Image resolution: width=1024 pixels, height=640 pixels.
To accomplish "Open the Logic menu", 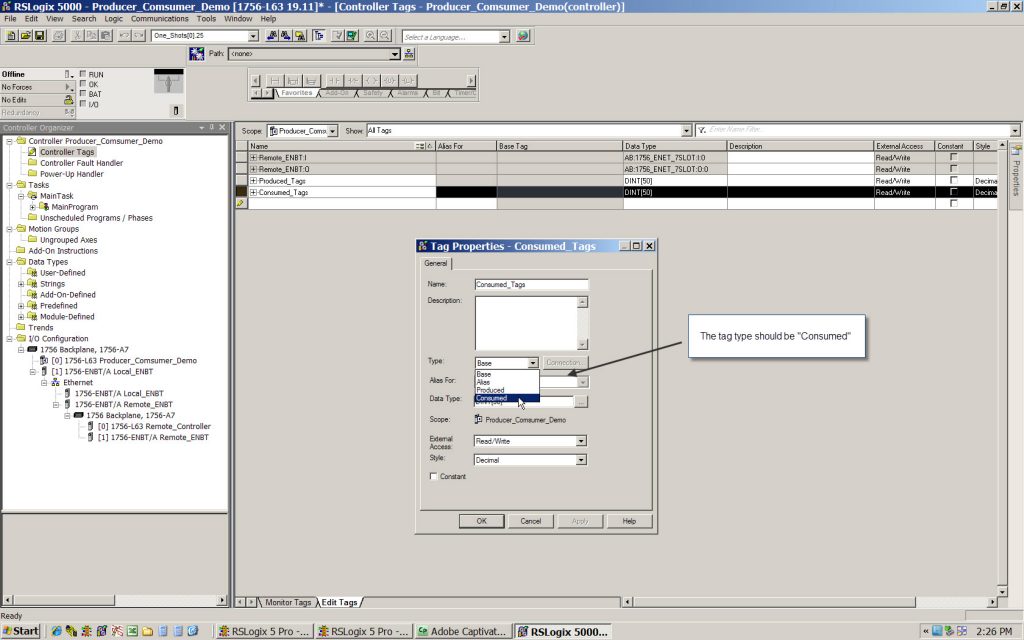I will (x=113, y=19).
